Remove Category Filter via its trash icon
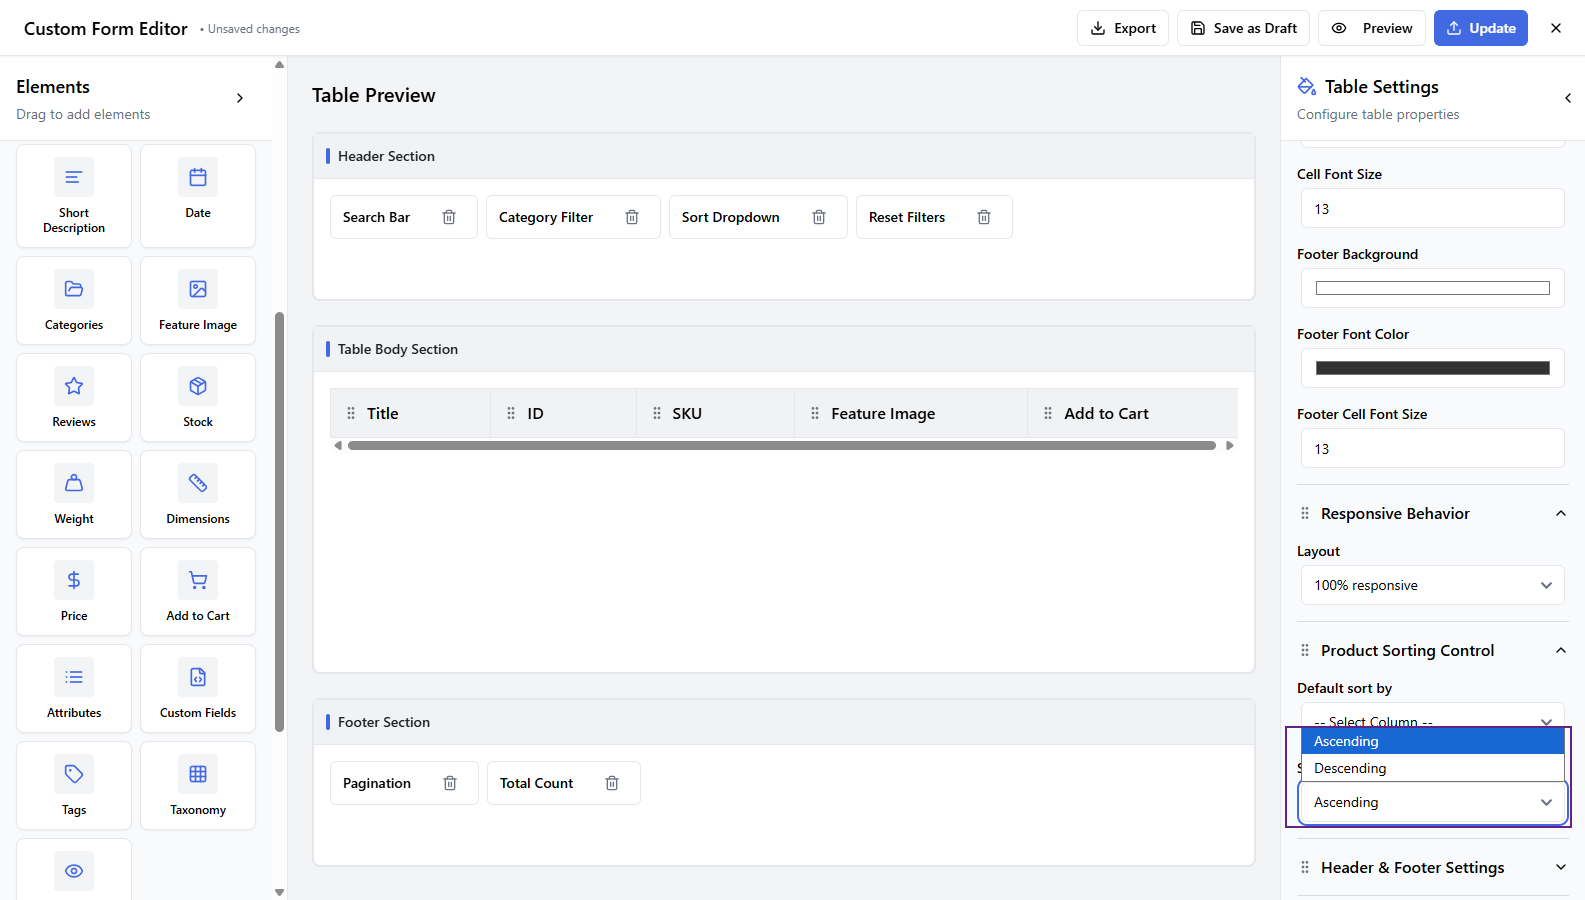The image size is (1585, 900). click(632, 217)
